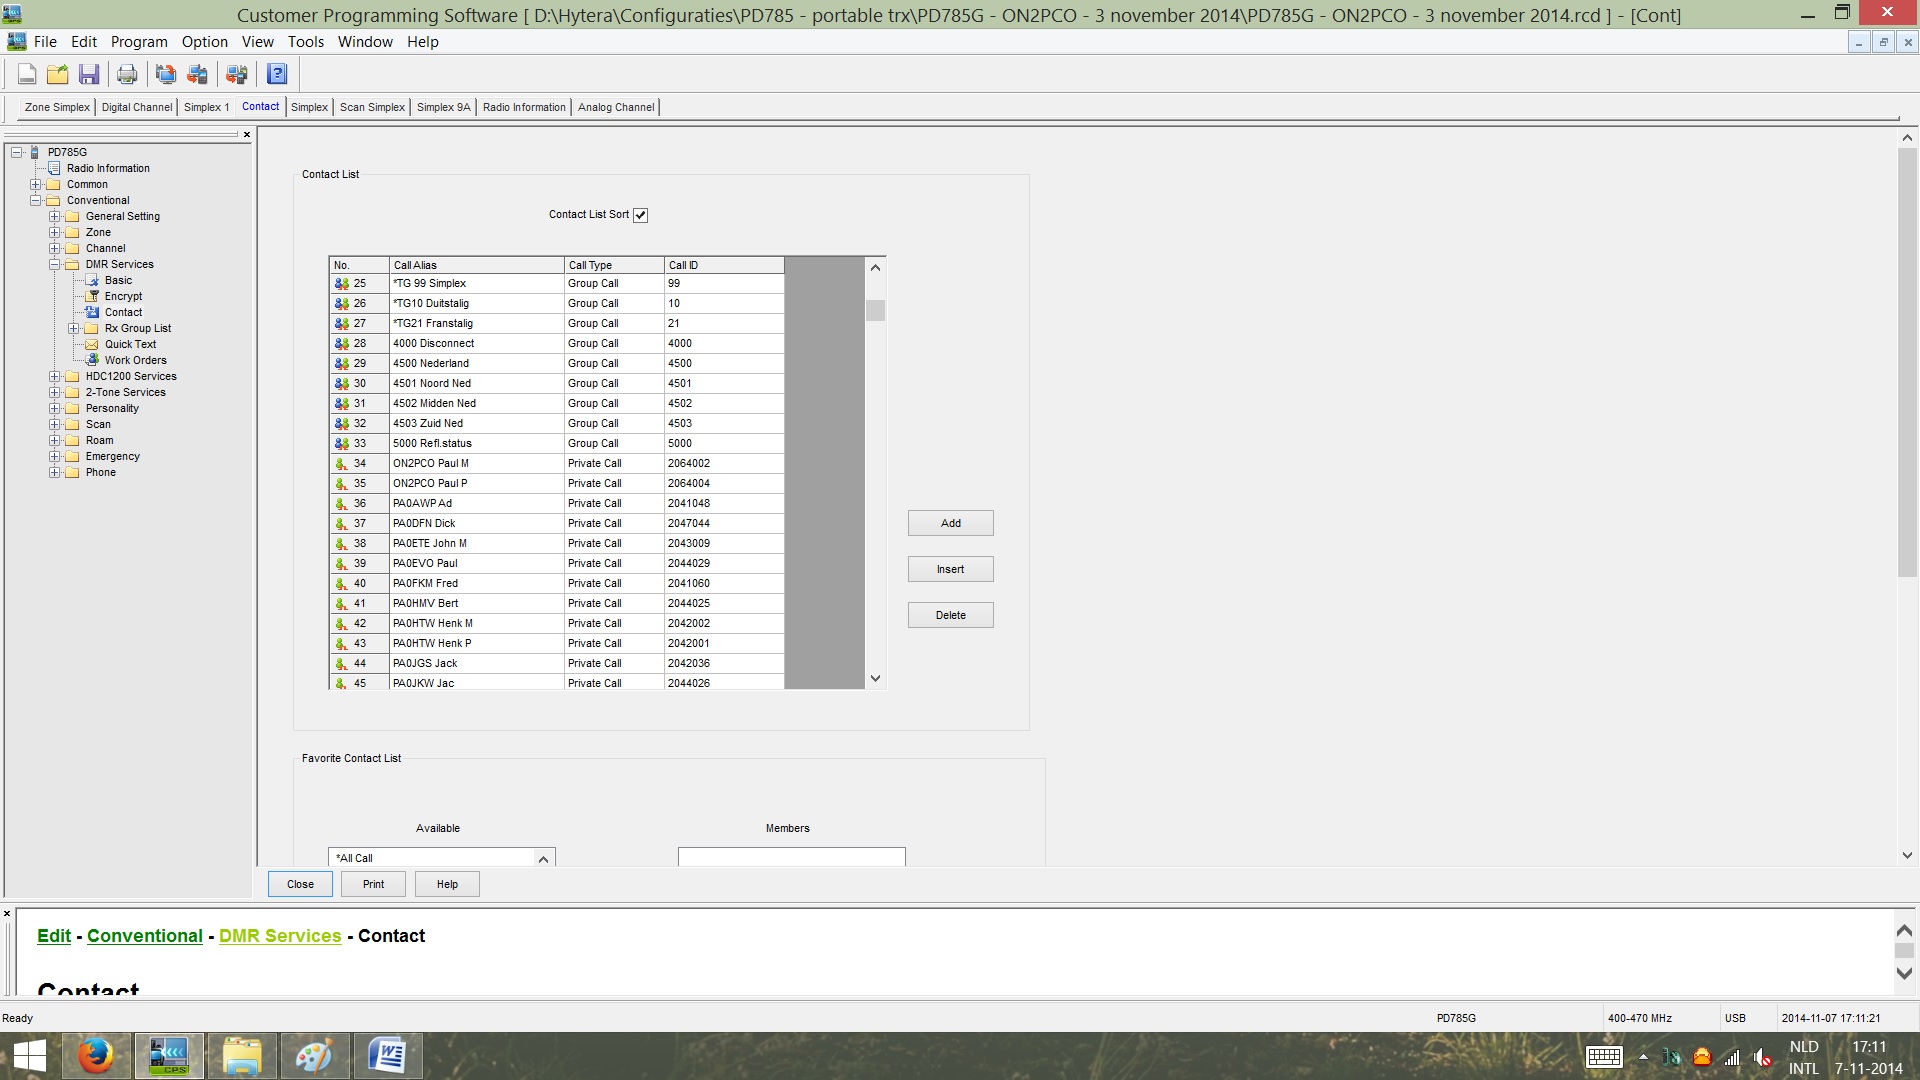Screen dimensions: 1920x1080
Task: Click the Call Alias column header
Action: [476, 265]
